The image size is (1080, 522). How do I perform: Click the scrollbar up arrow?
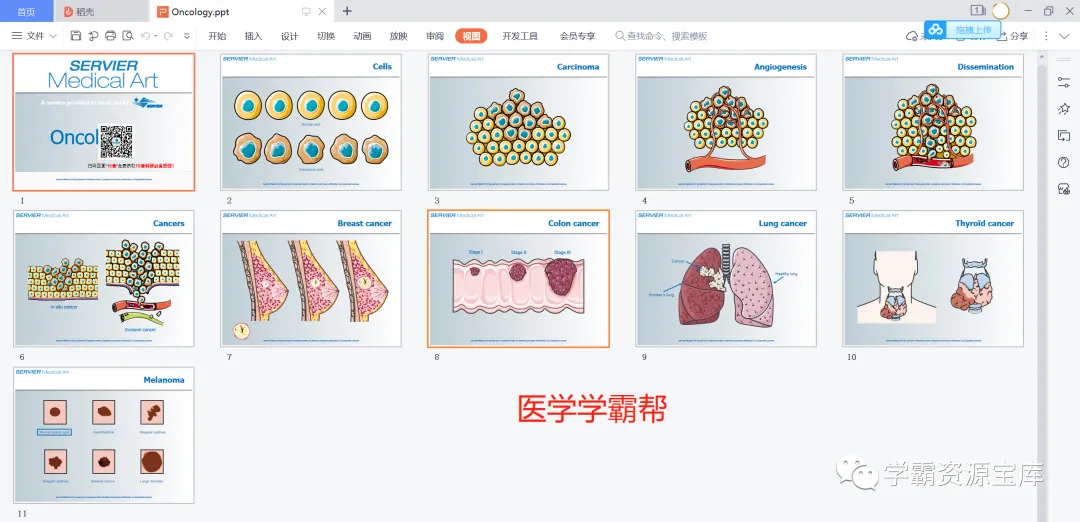[1042, 57]
